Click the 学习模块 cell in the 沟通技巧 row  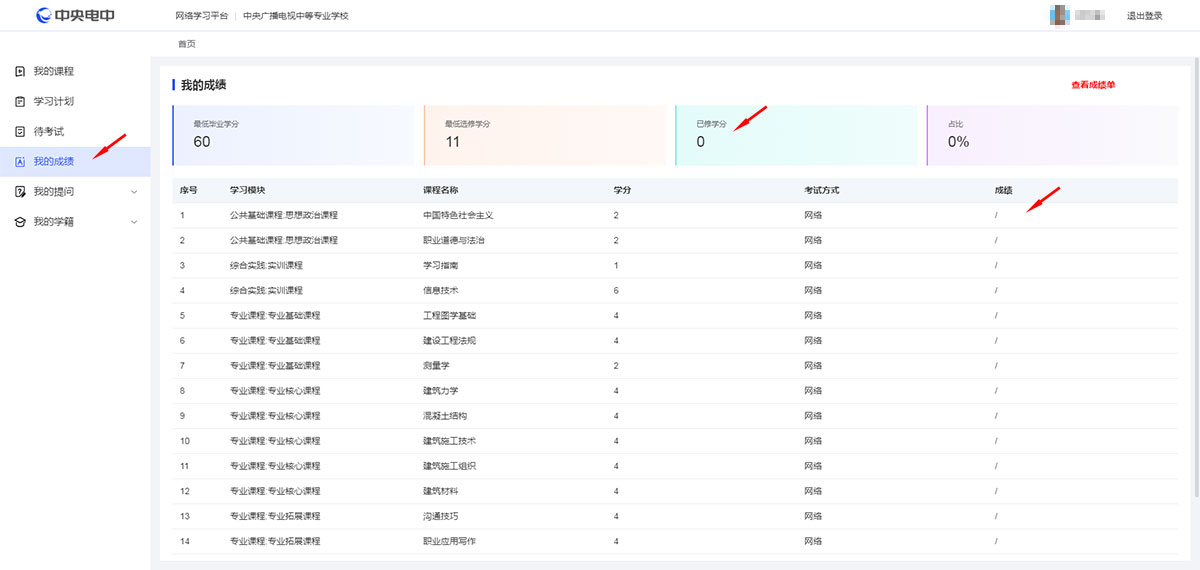pyautogui.click(x=275, y=516)
